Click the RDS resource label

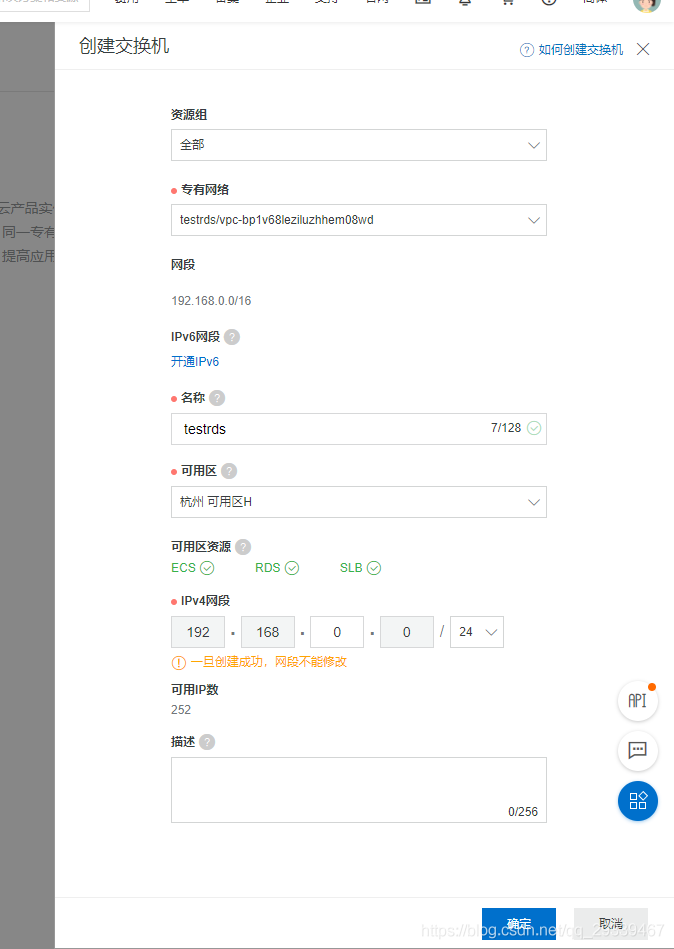point(268,568)
